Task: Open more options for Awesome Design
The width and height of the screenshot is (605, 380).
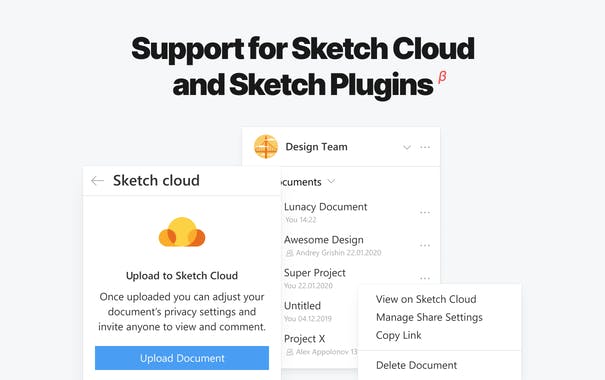Action: [425, 245]
